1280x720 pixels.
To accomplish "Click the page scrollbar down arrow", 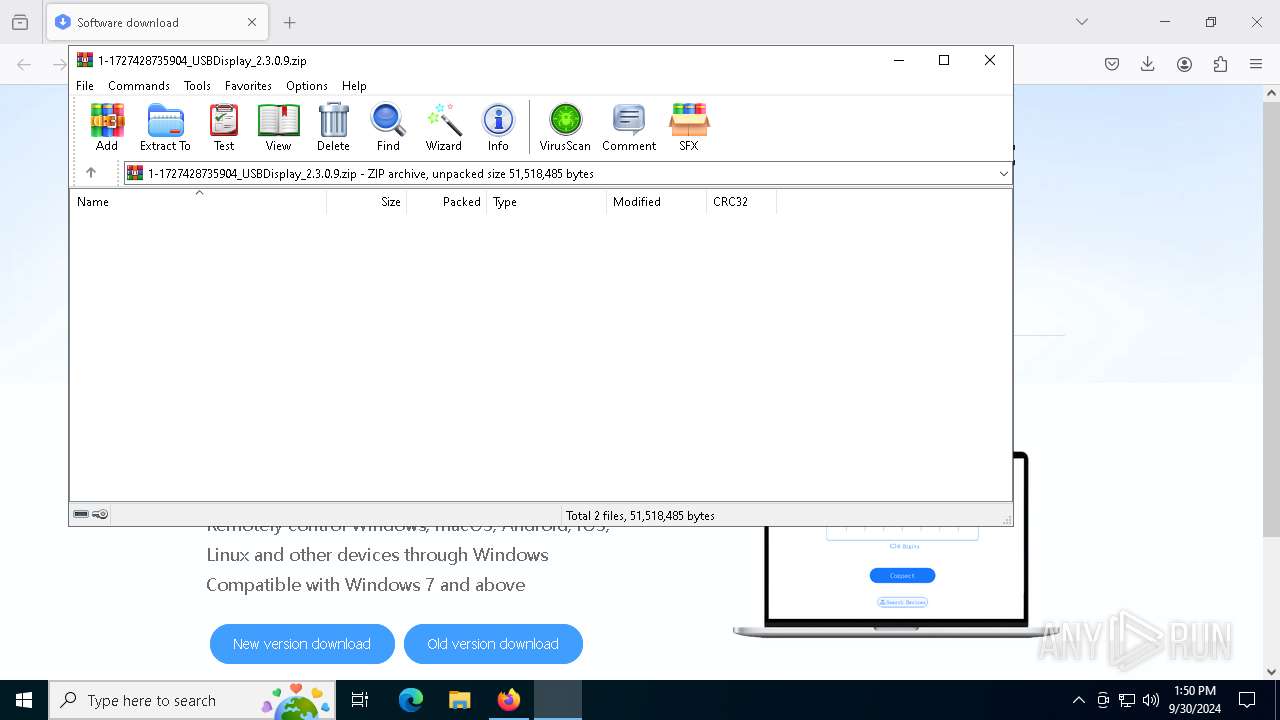I will [1271, 672].
